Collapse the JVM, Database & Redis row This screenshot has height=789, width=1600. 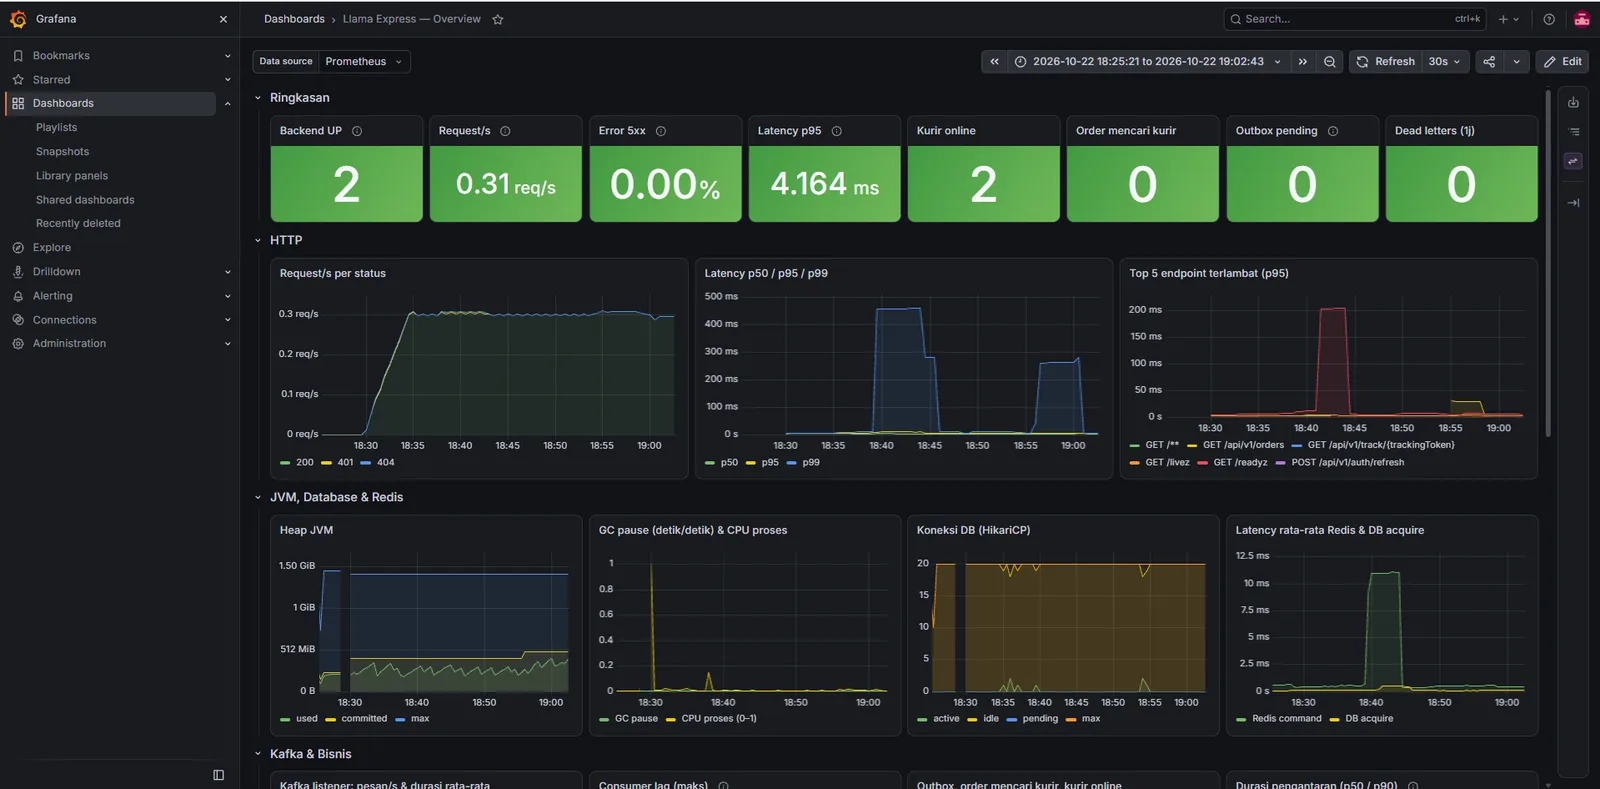click(x=258, y=498)
